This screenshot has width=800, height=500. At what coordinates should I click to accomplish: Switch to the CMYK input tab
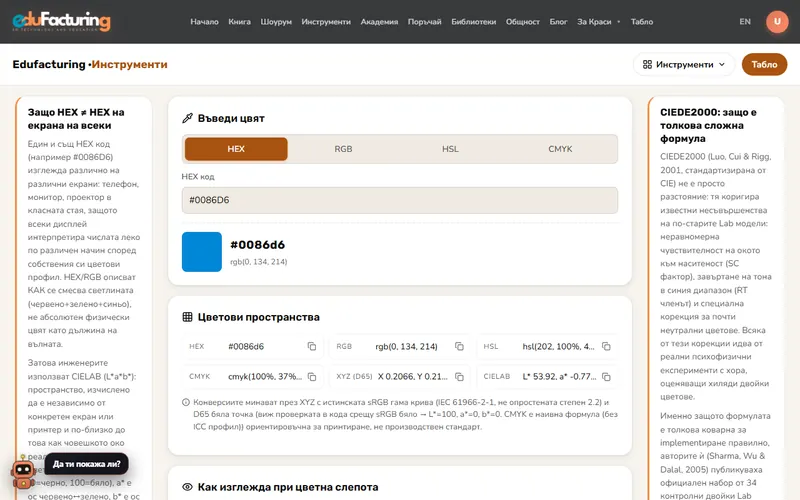point(560,149)
